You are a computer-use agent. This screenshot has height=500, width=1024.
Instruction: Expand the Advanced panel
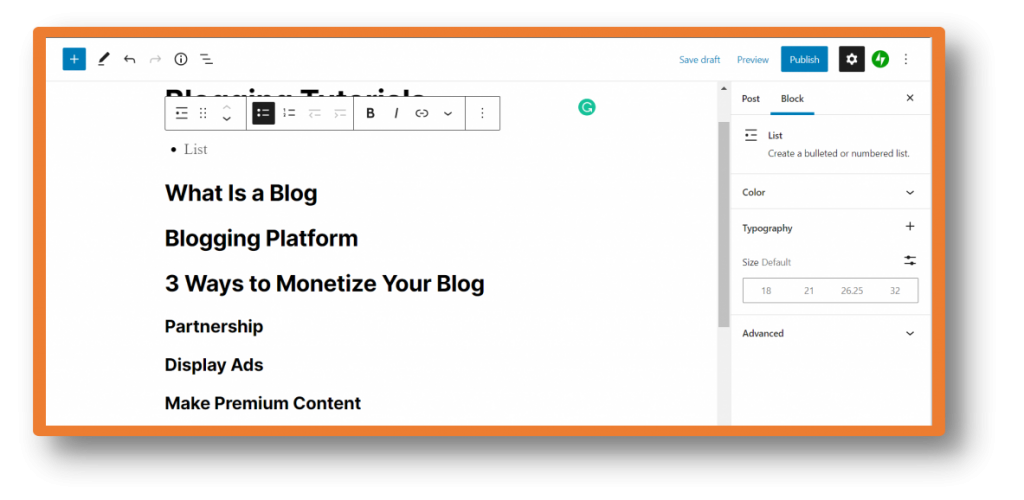coord(829,333)
